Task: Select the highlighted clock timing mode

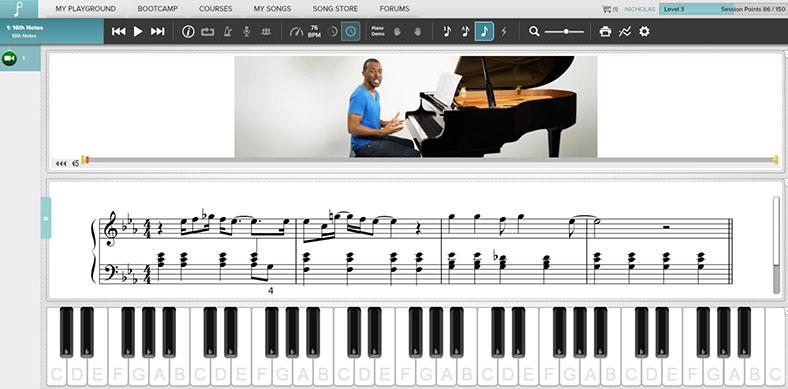Action: coord(350,32)
